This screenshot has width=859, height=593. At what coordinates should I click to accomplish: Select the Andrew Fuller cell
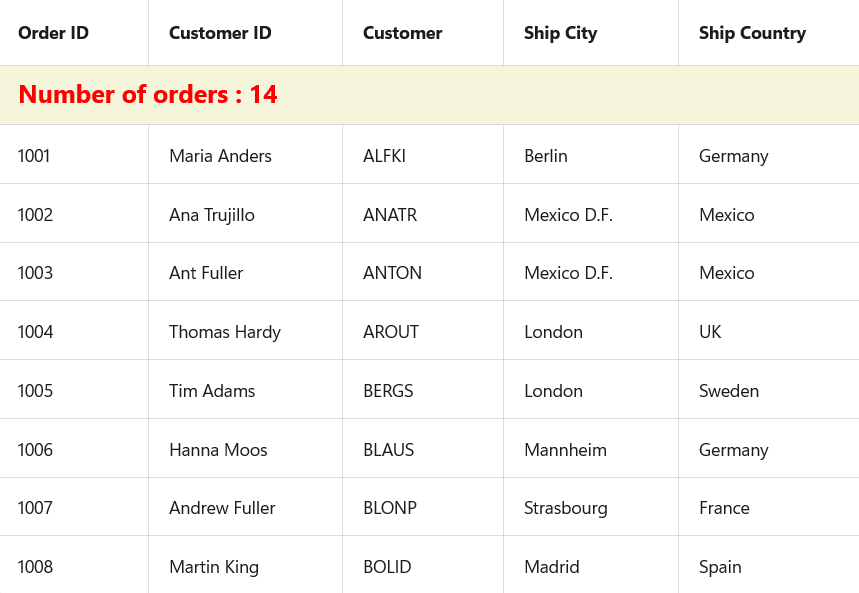coord(222,508)
